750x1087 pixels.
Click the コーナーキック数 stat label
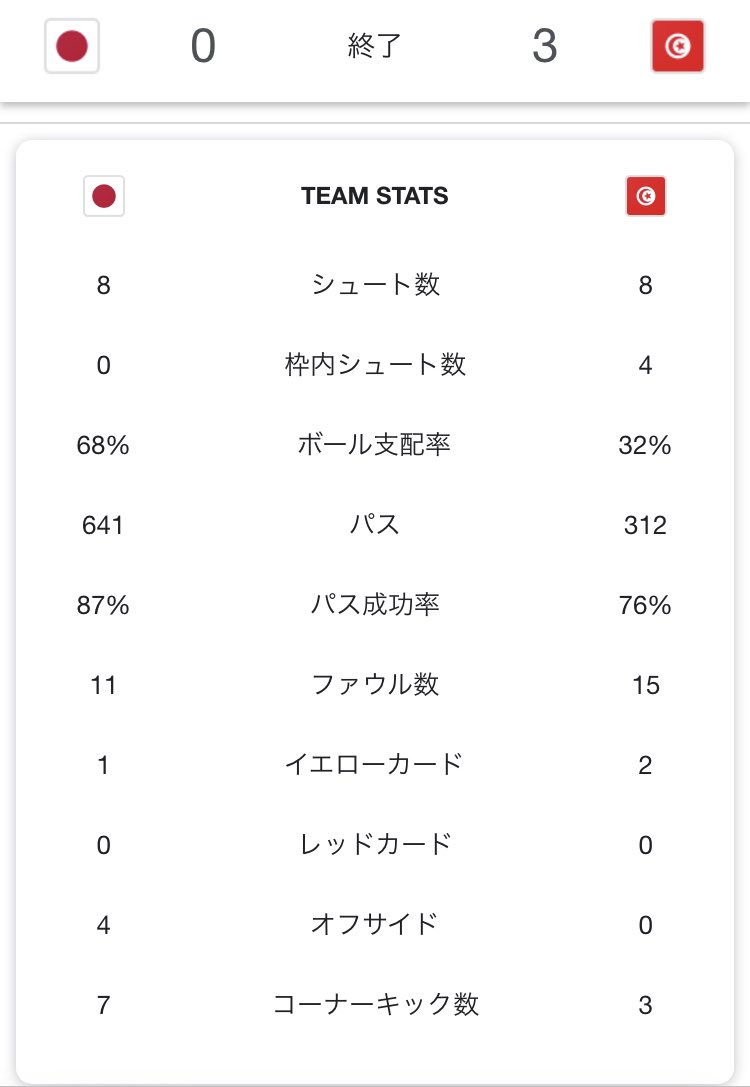(375, 1005)
